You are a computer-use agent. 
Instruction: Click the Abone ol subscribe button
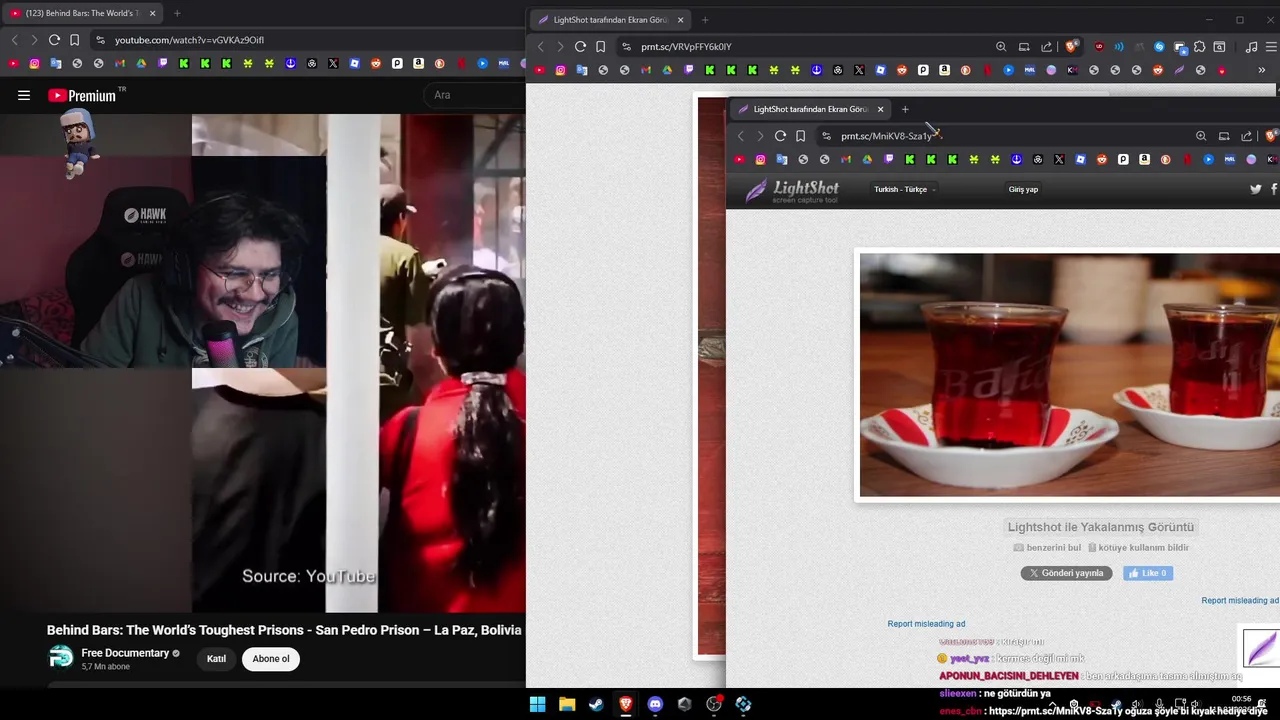(271, 659)
